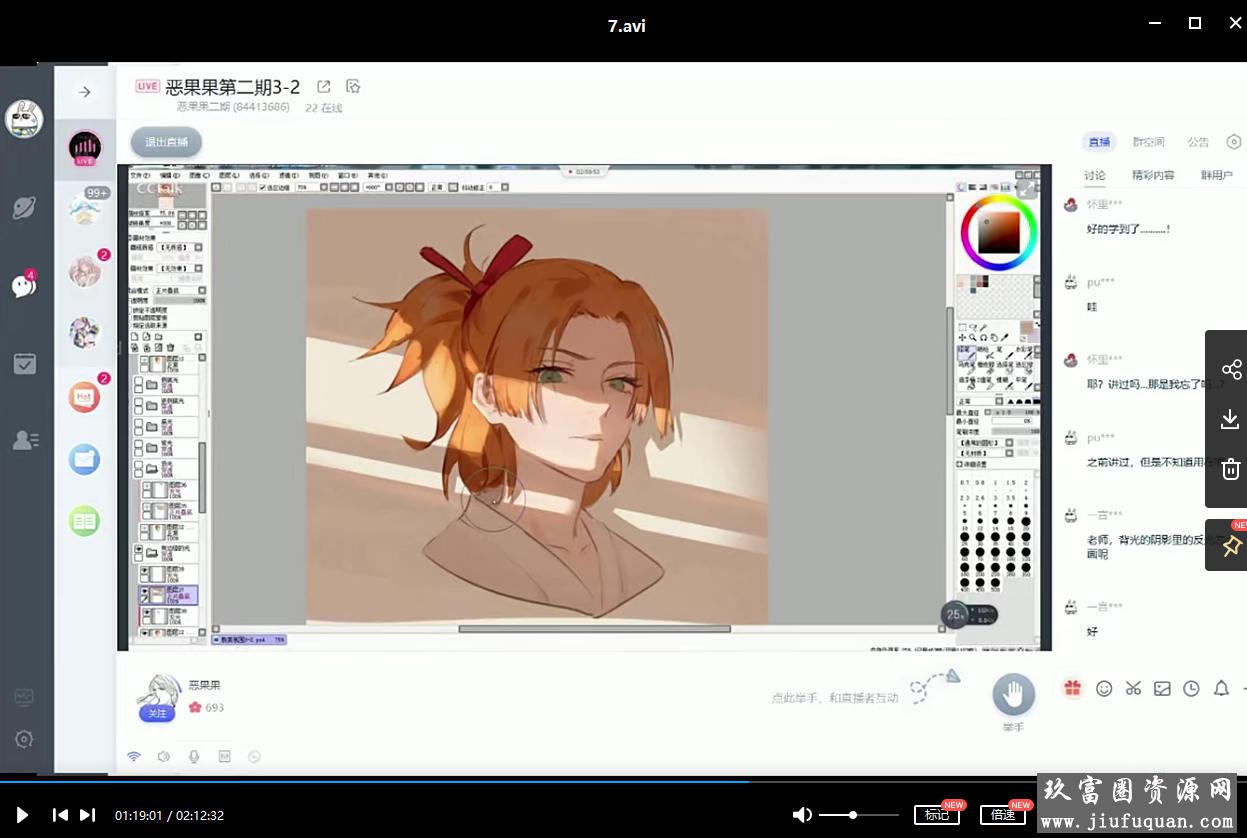Click the gift icon in chat toolbar

pyautogui.click(x=1072, y=688)
